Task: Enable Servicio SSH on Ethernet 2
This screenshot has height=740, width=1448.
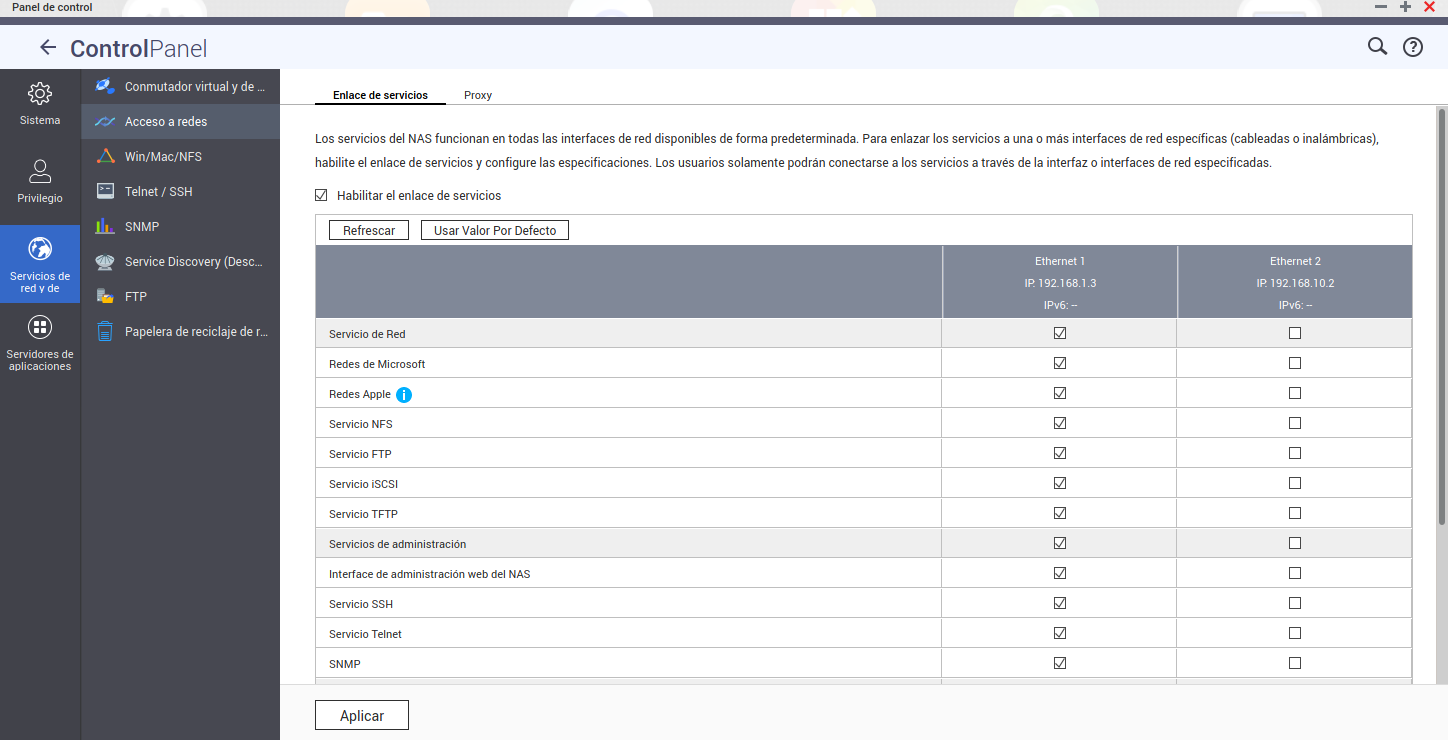Action: (1295, 603)
